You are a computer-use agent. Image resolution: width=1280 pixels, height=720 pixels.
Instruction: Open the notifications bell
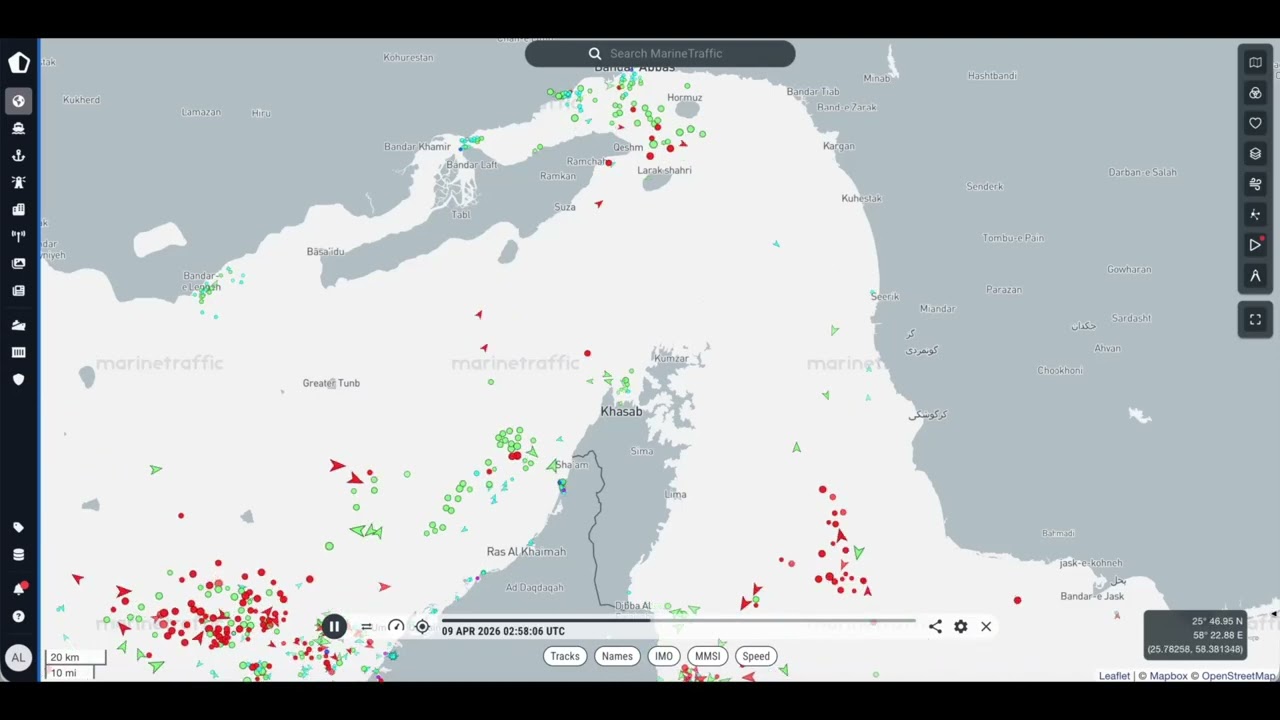(18, 588)
